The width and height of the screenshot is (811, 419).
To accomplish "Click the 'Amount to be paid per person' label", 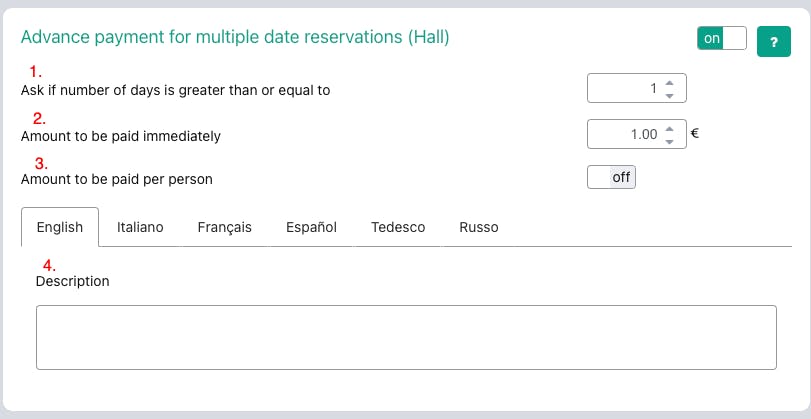I will pos(117,180).
